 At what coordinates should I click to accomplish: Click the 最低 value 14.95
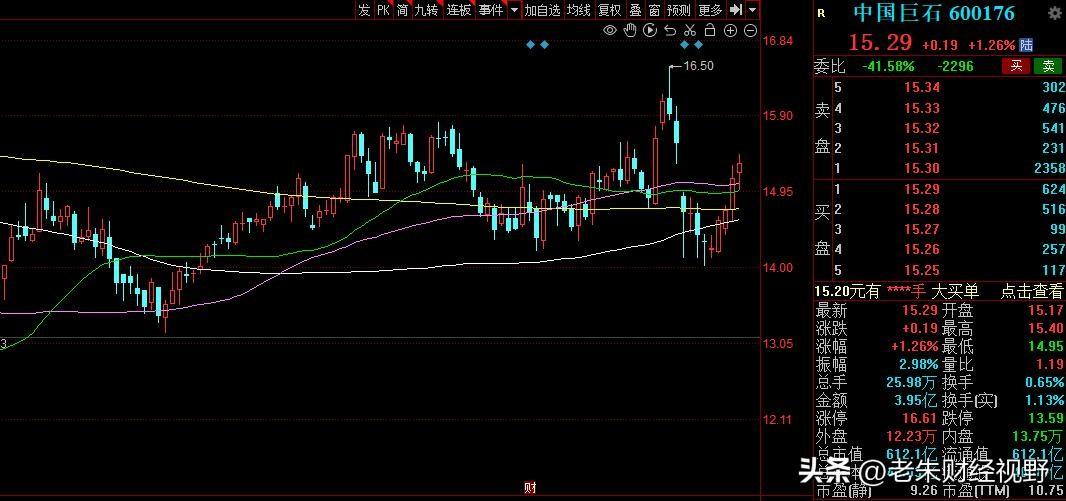1047,347
